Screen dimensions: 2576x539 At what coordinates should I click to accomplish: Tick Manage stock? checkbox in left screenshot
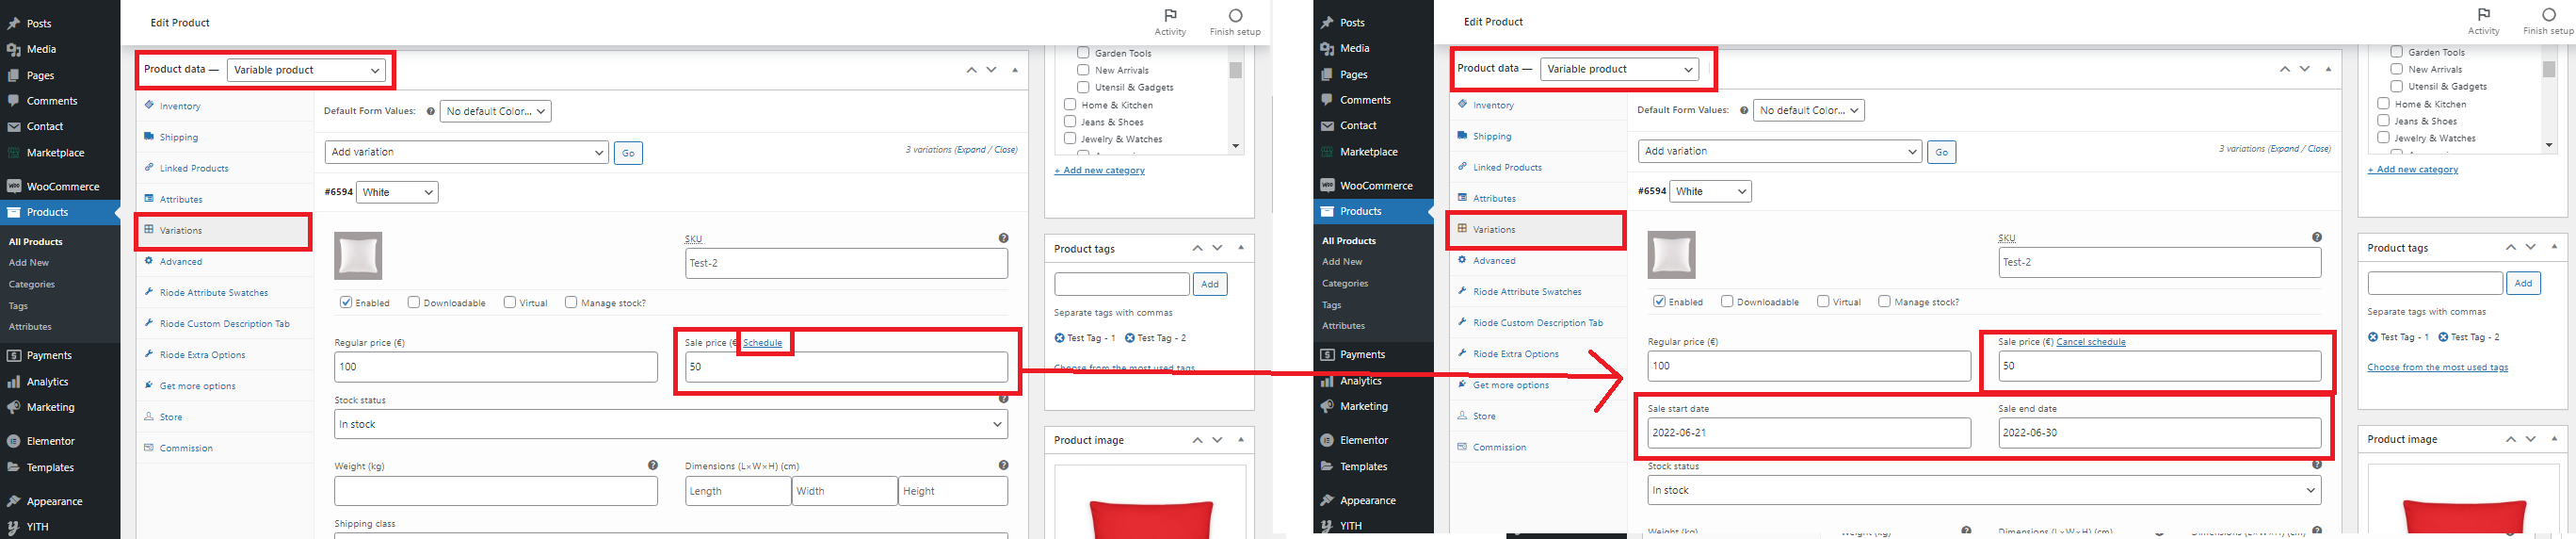[x=571, y=302]
